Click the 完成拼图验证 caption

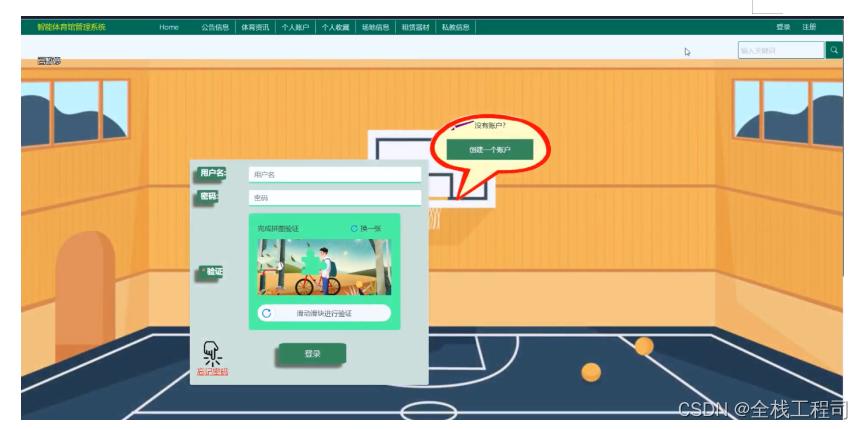pyautogui.click(x=278, y=229)
